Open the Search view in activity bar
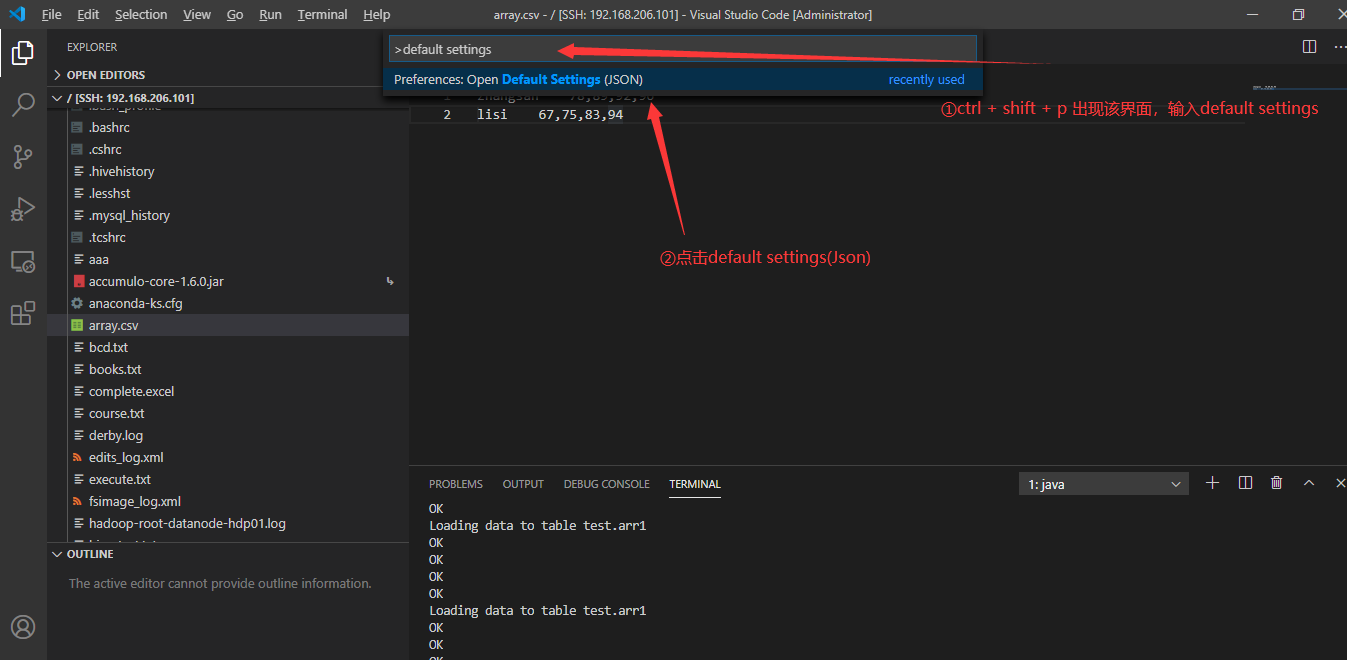The width and height of the screenshot is (1347, 660). (23, 104)
